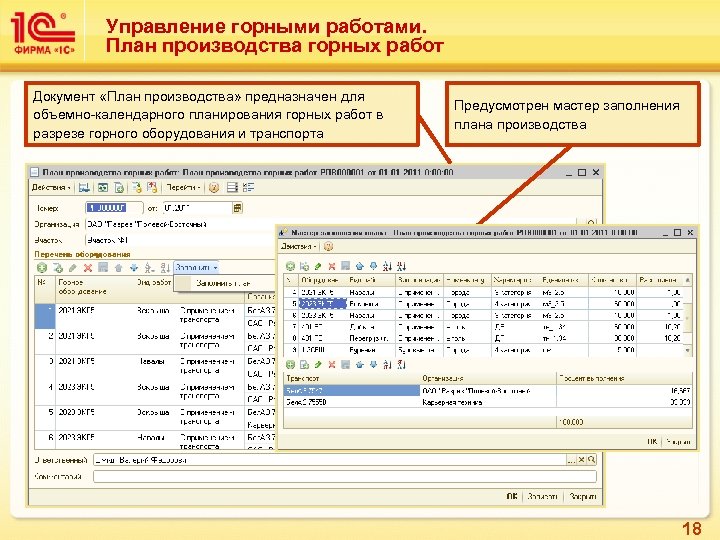Open the calendar picker next to the date field
The height and width of the screenshot is (540, 720).
(x=237, y=208)
